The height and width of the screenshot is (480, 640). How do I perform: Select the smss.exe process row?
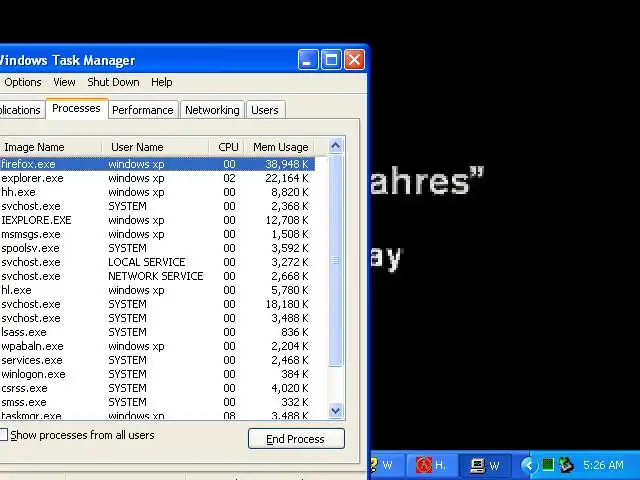[x=157, y=402]
